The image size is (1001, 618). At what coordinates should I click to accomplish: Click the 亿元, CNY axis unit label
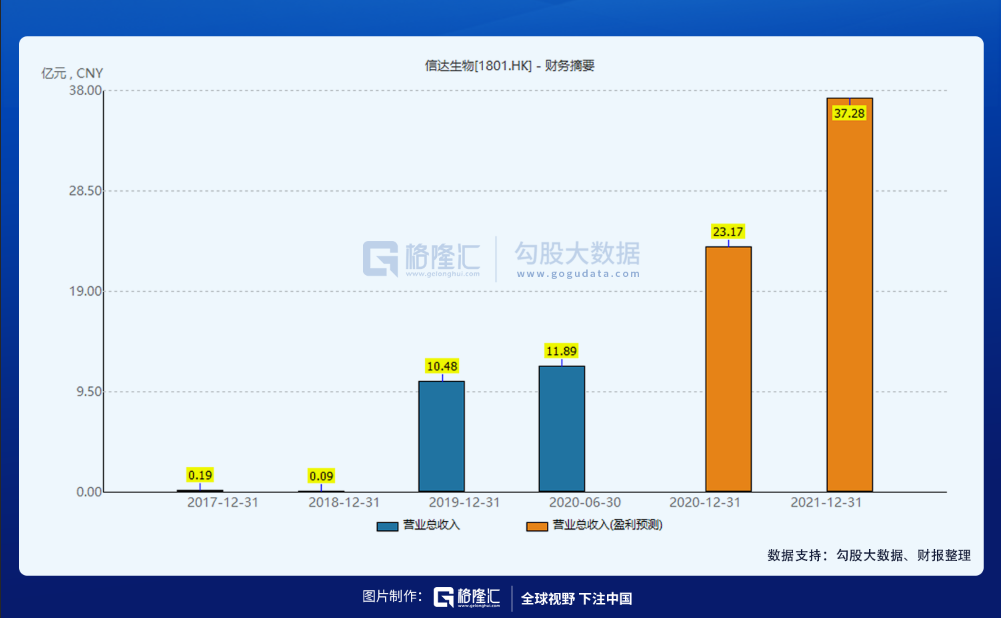tap(72, 73)
